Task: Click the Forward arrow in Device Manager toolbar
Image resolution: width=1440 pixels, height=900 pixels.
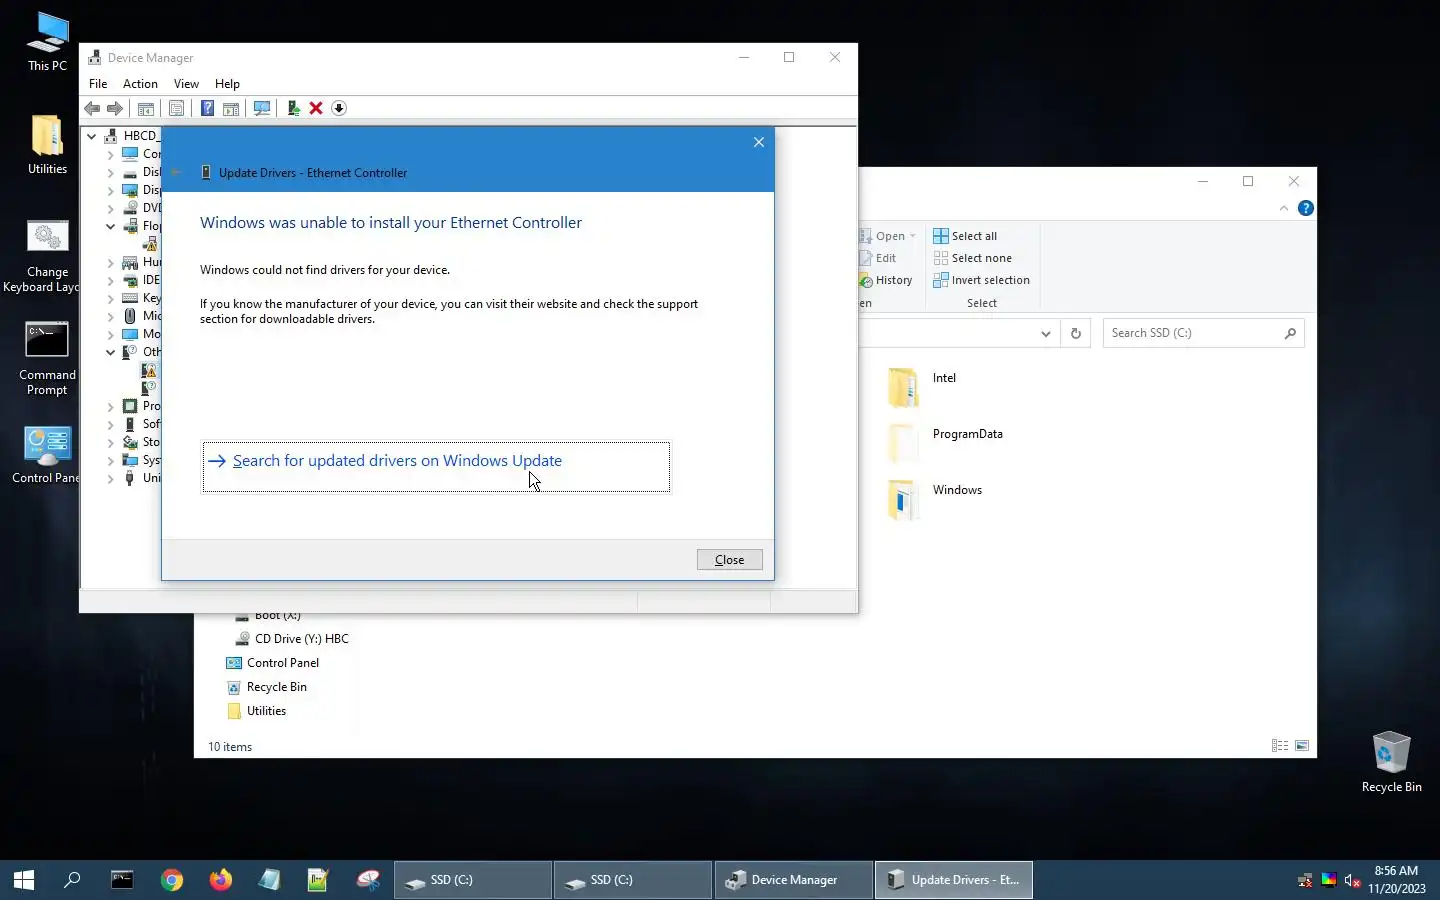Action: click(115, 108)
